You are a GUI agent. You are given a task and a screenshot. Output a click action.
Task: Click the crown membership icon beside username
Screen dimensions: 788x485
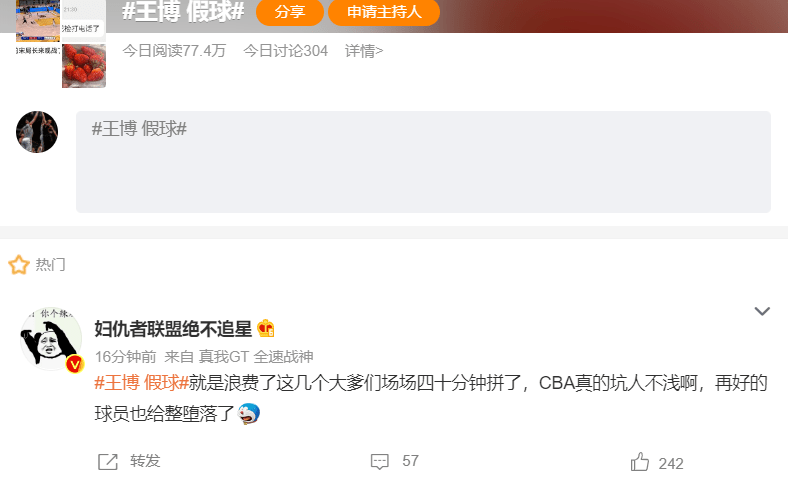pos(266,329)
